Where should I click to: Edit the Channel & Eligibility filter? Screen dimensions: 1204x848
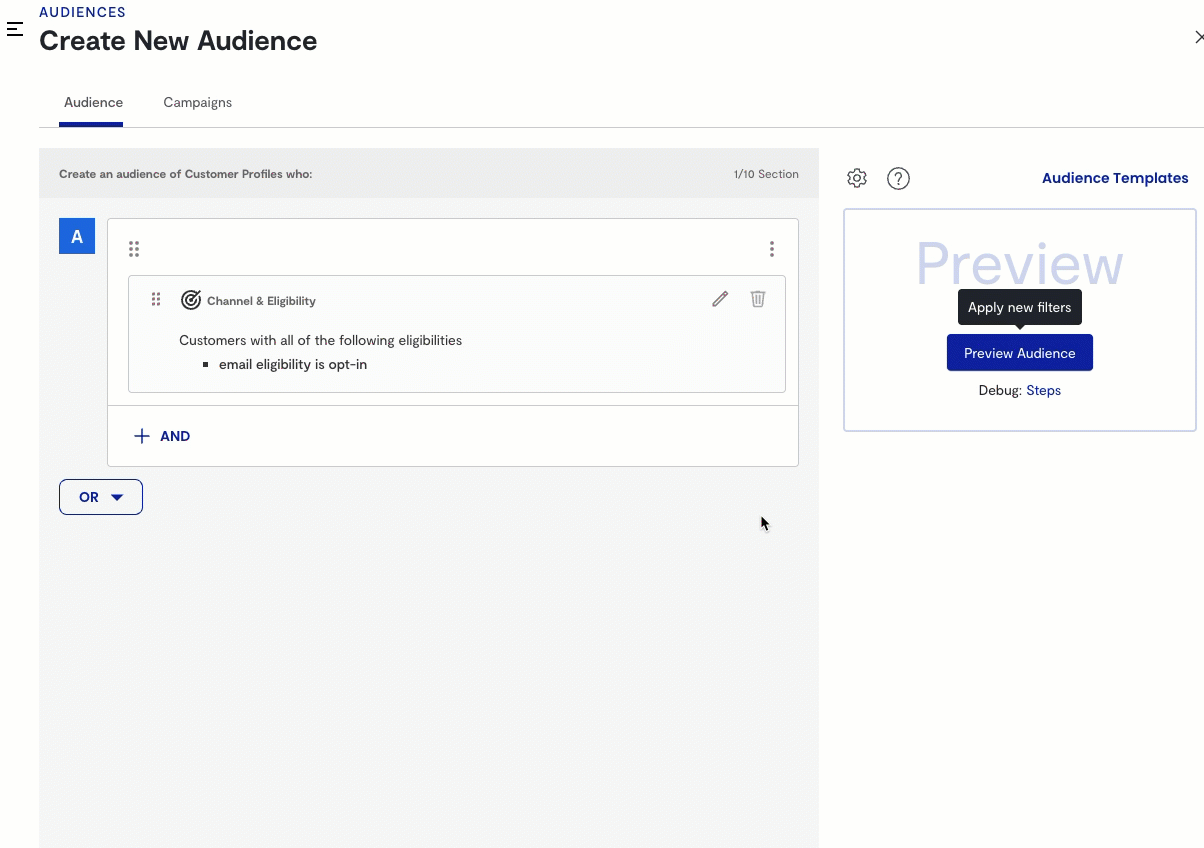click(x=720, y=299)
